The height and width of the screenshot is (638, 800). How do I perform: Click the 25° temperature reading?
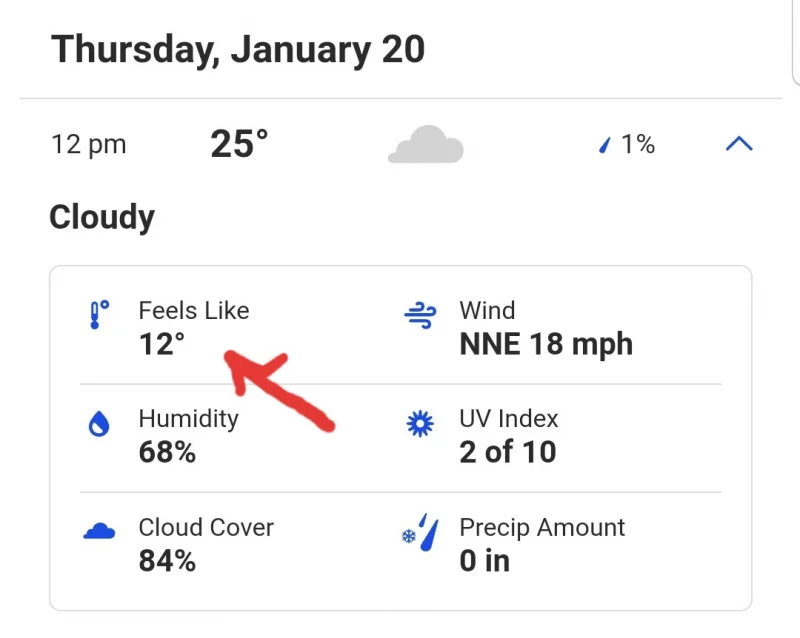239,144
